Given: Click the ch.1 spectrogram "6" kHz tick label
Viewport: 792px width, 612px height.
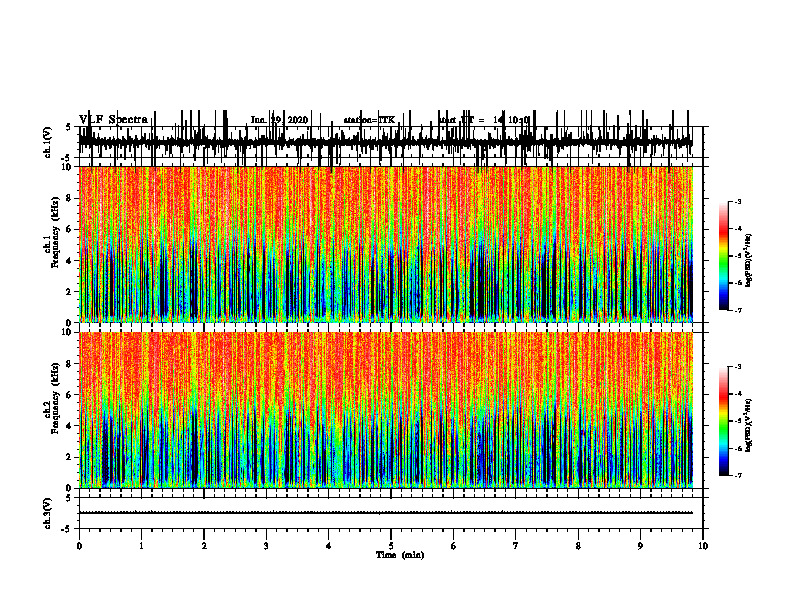Looking at the screenshot, I should pos(69,229).
